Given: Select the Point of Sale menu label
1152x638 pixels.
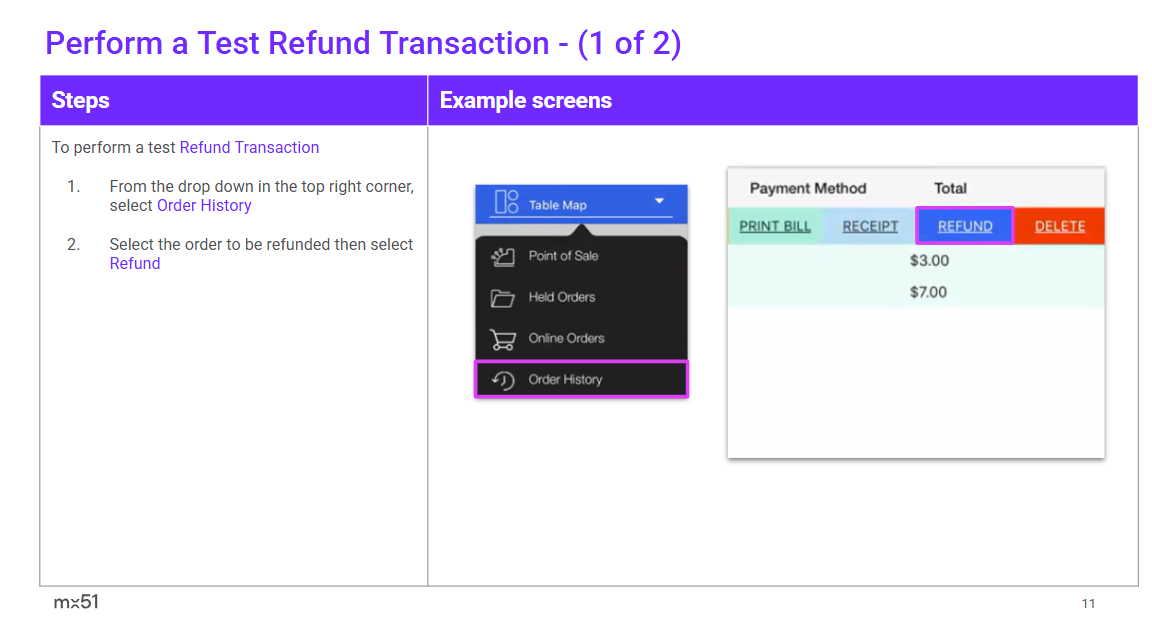Looking at the screenshot, I should coord(563,256).
